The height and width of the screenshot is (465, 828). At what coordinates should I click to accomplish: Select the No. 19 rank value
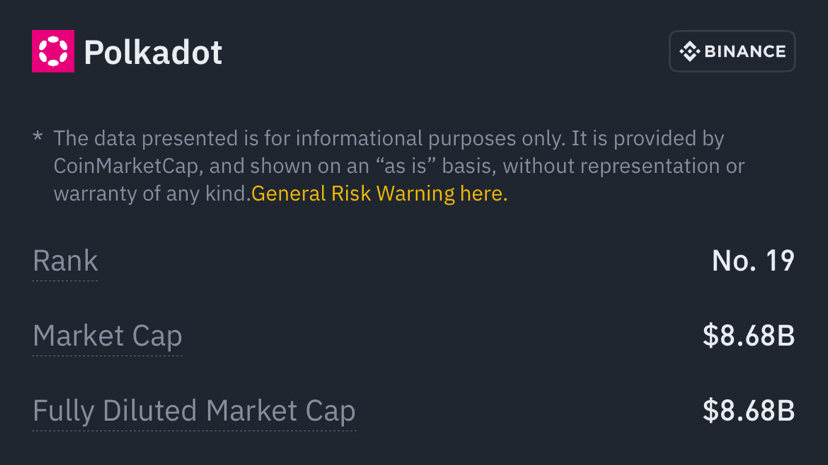tap(752, 261)
